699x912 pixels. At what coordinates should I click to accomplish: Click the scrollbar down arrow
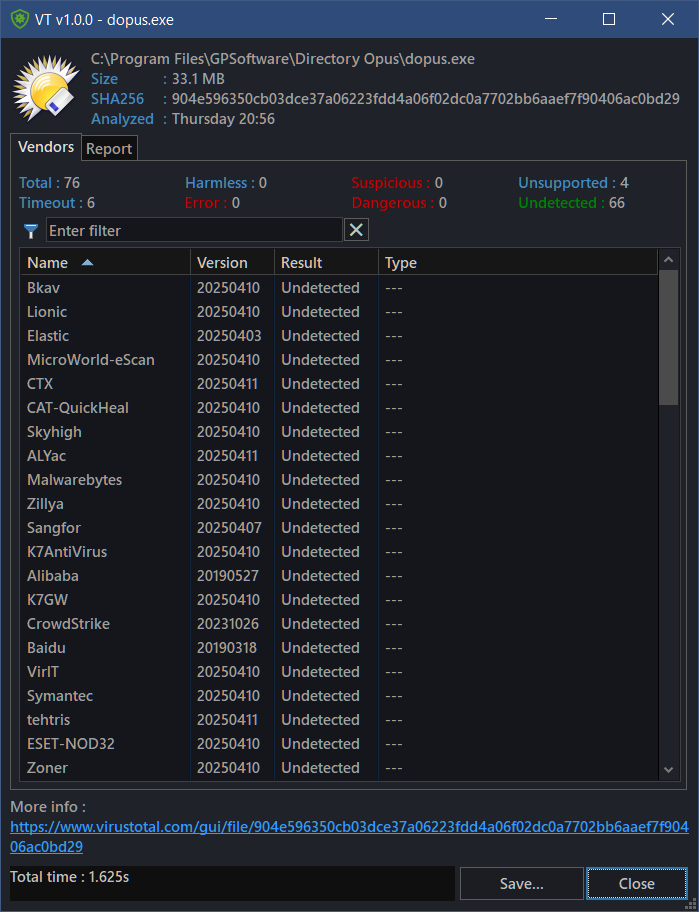668,770
